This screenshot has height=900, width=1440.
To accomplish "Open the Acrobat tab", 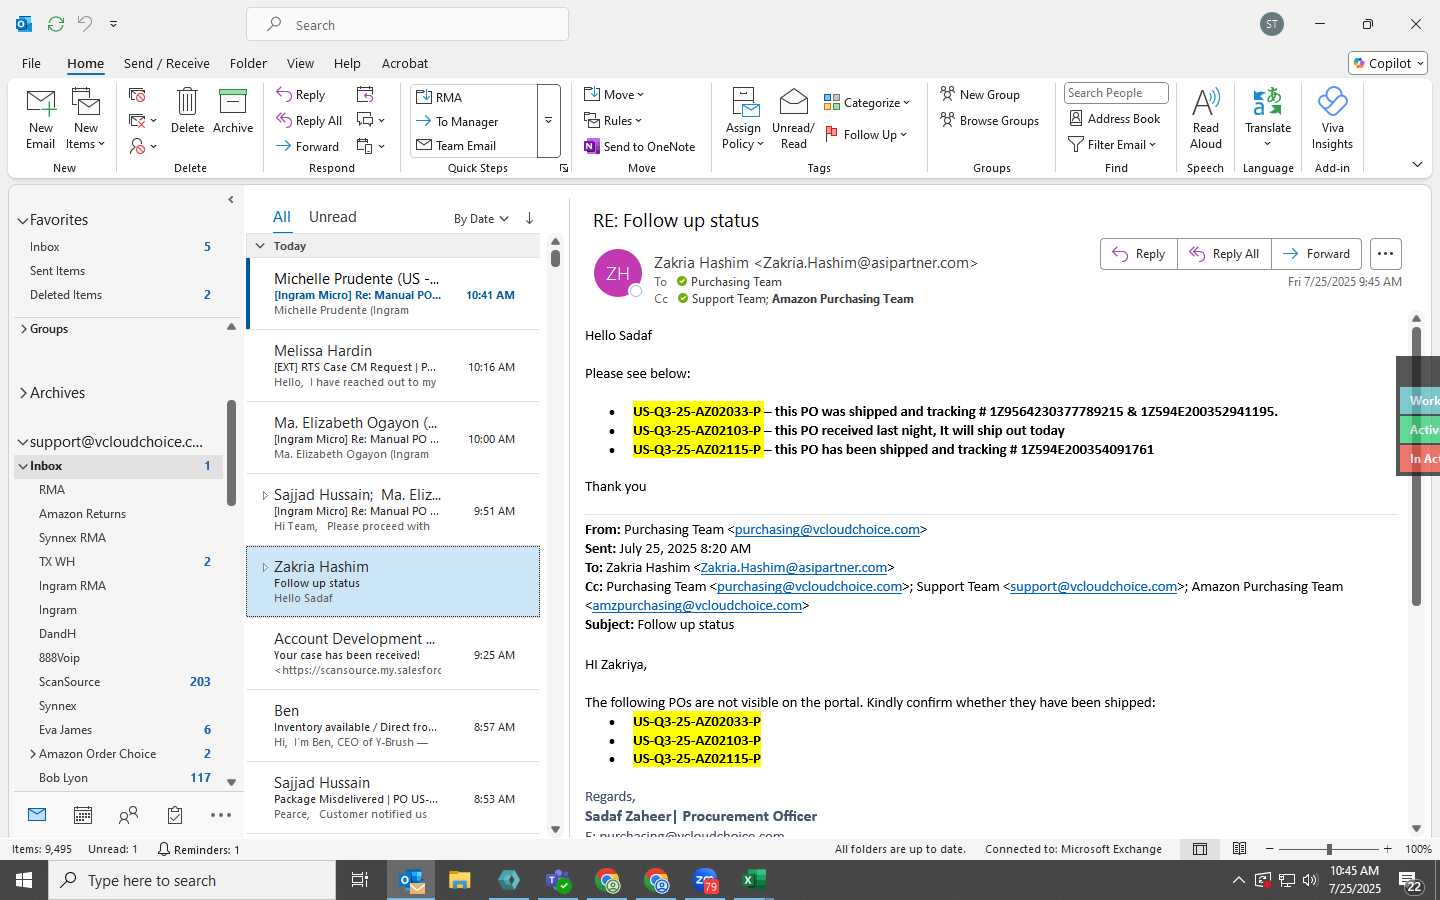I will point(405,63).
